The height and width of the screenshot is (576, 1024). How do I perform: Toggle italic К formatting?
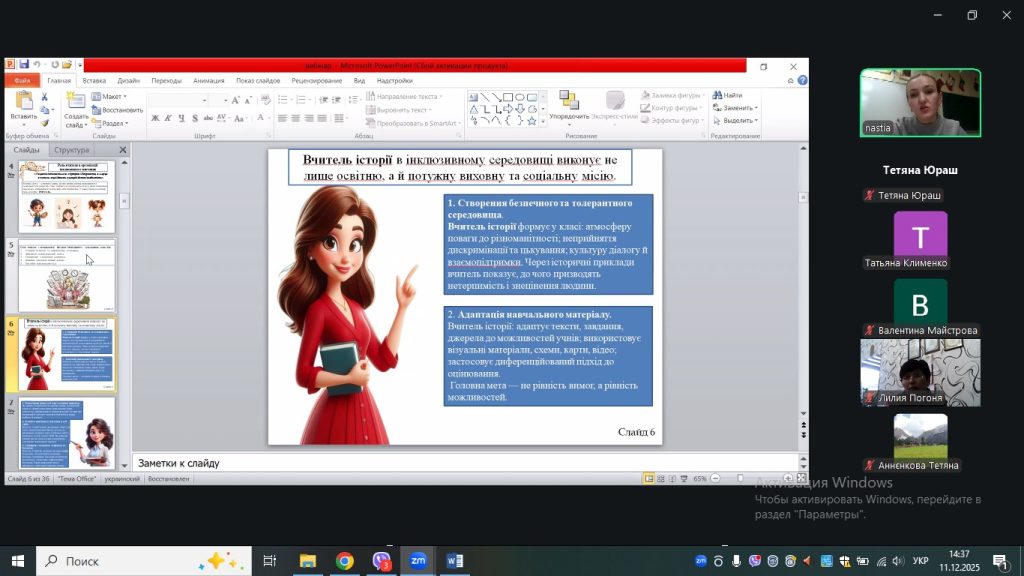coord(169,118)
